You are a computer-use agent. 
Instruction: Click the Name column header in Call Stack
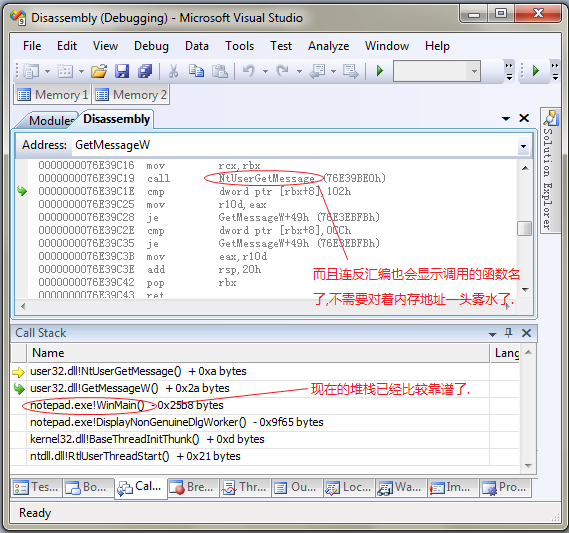tap(258, 353)
